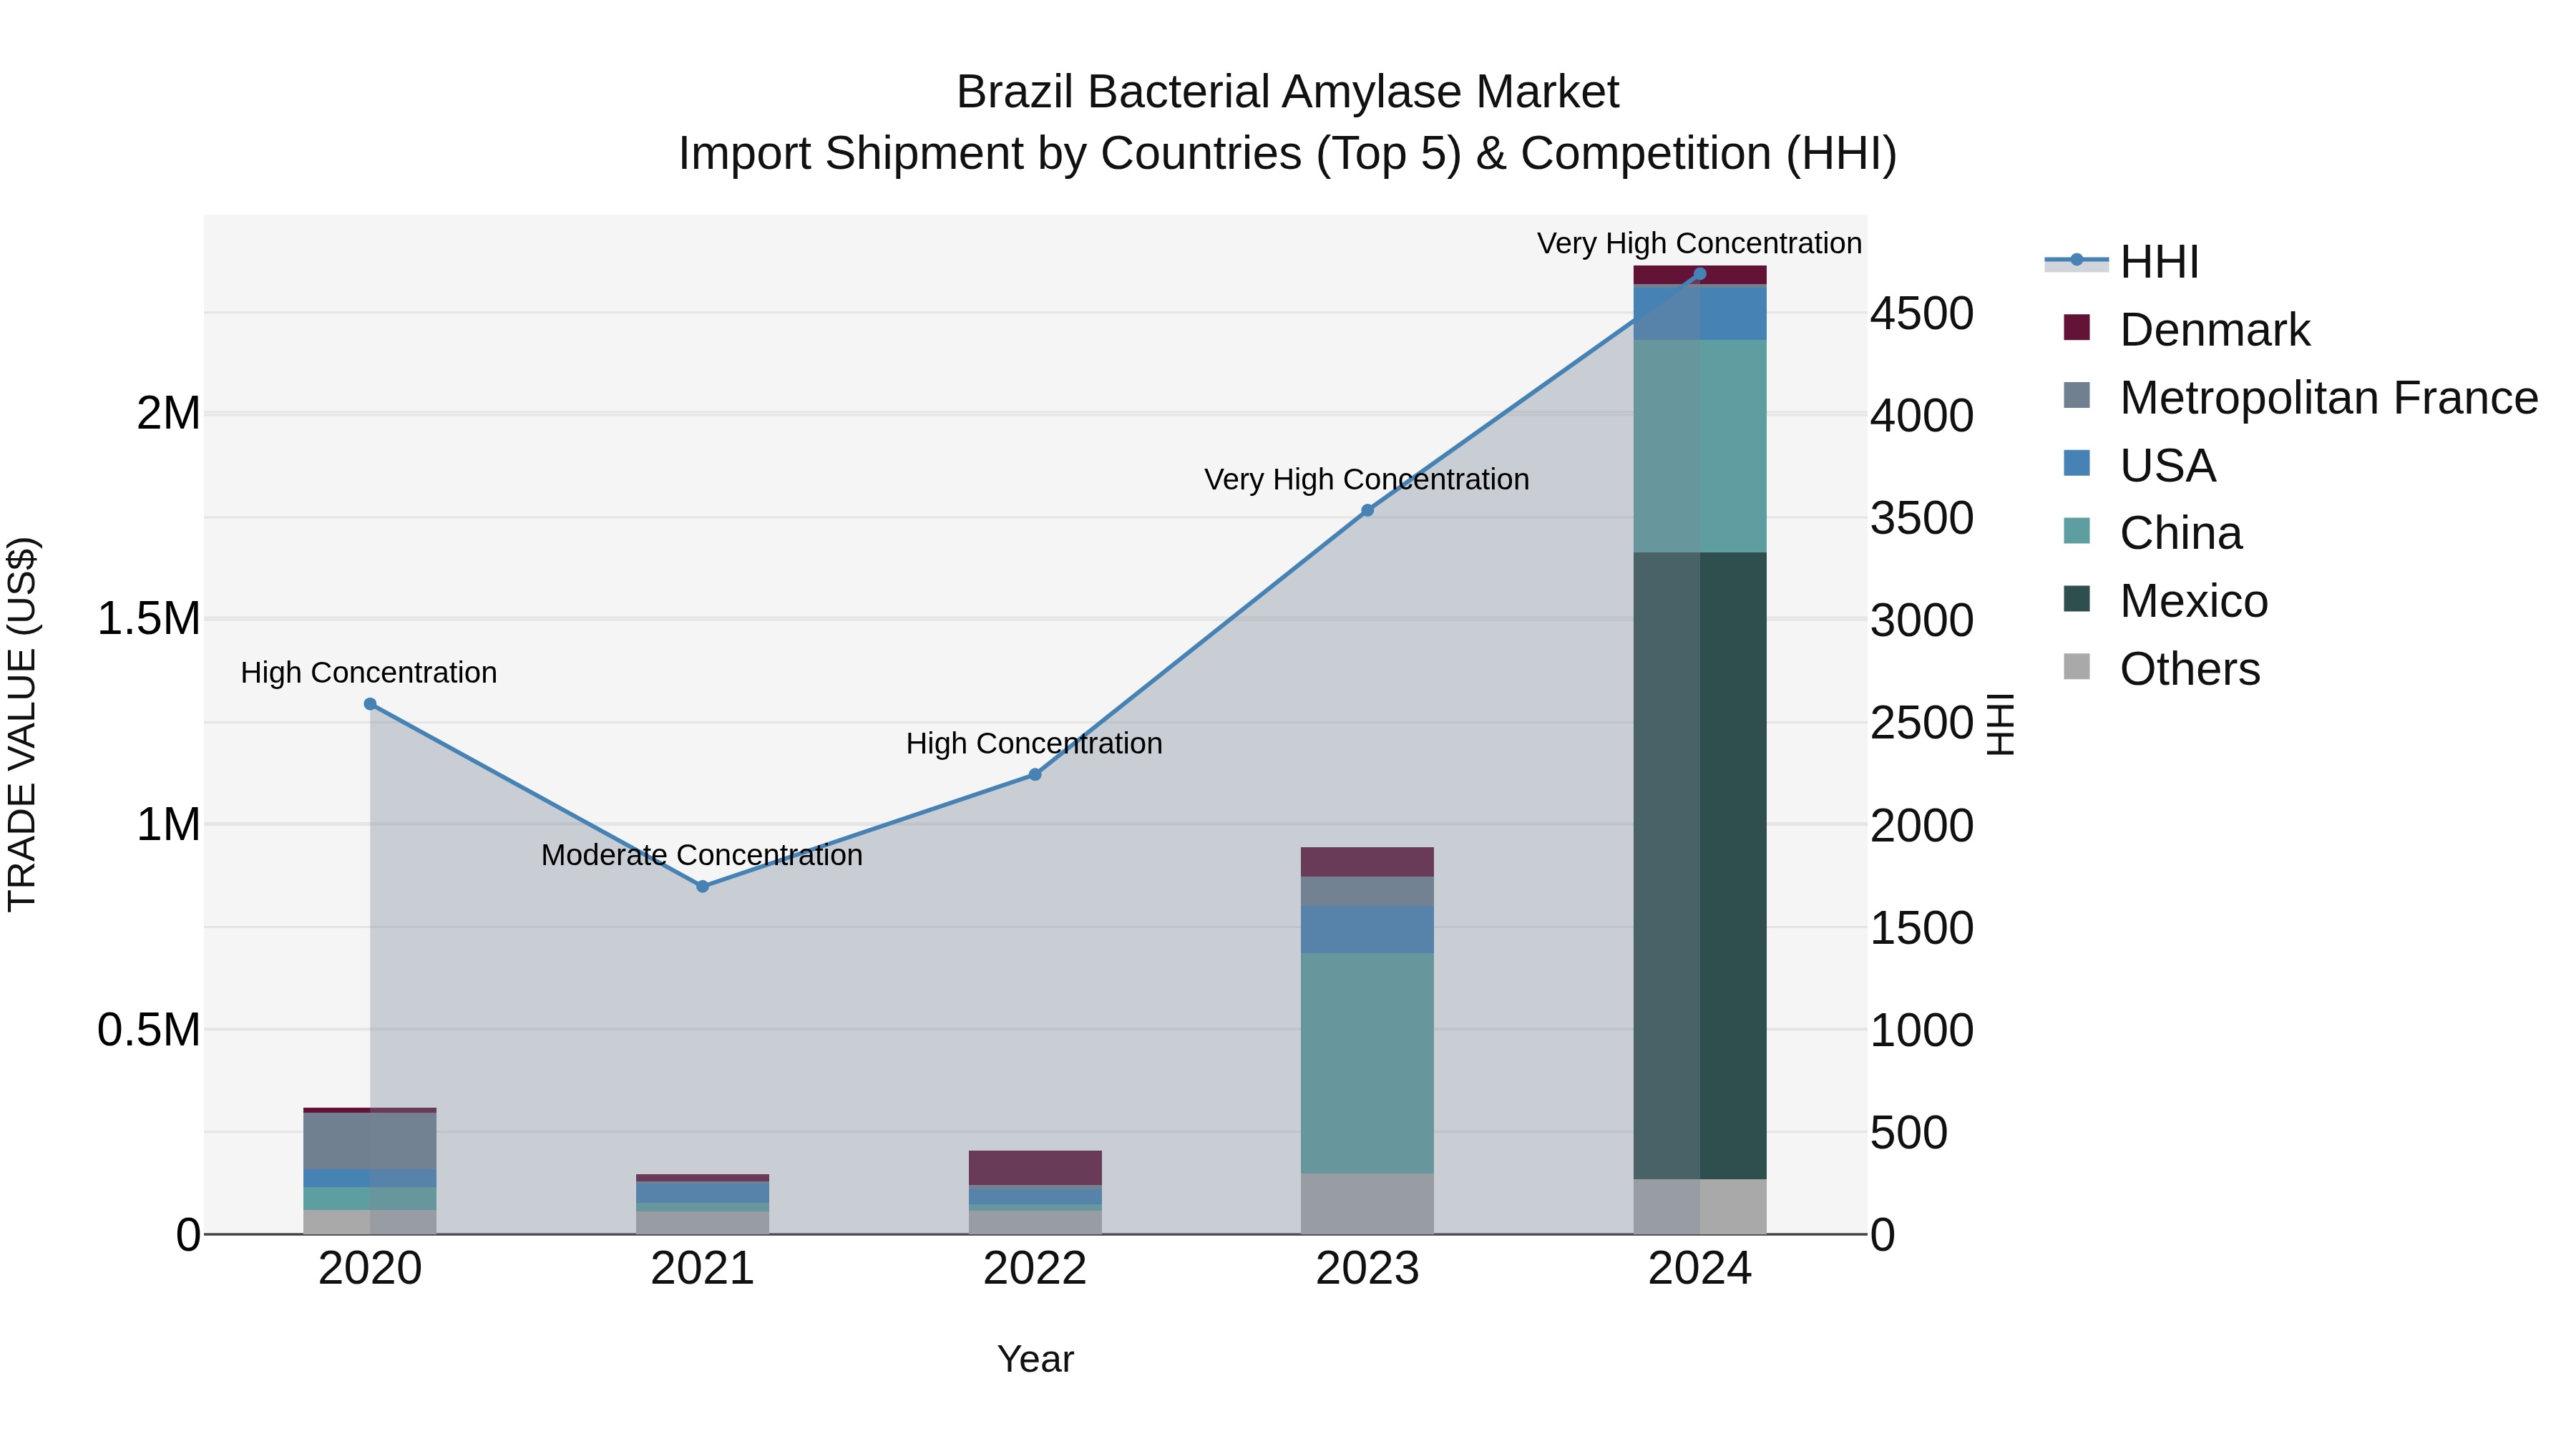Click the rotated 'HHI' right axis title
The image size is (2576, 1449).
pos(1999,724)
